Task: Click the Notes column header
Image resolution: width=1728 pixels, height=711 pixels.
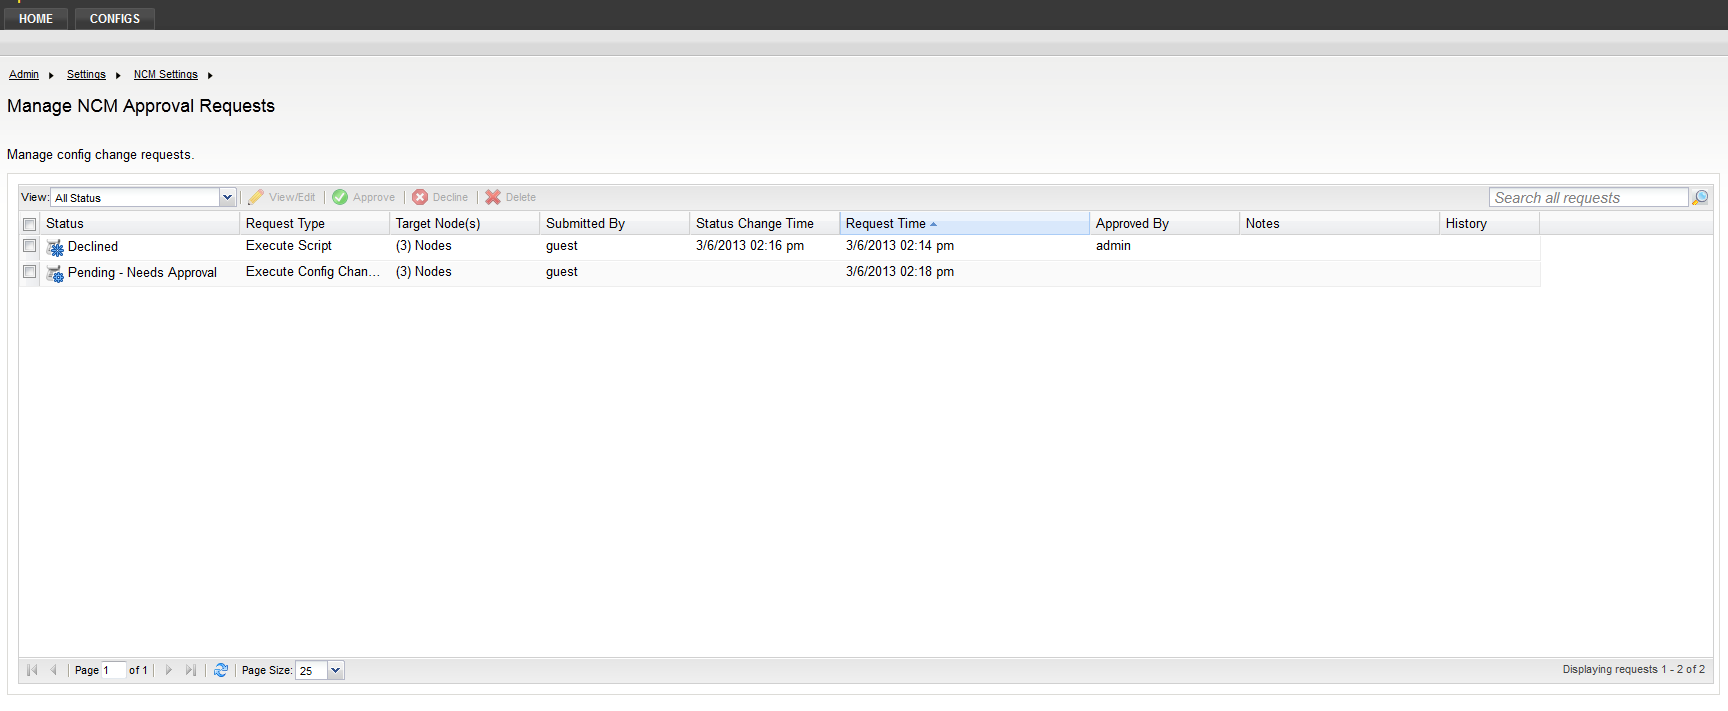Action: pos(1340,223)
